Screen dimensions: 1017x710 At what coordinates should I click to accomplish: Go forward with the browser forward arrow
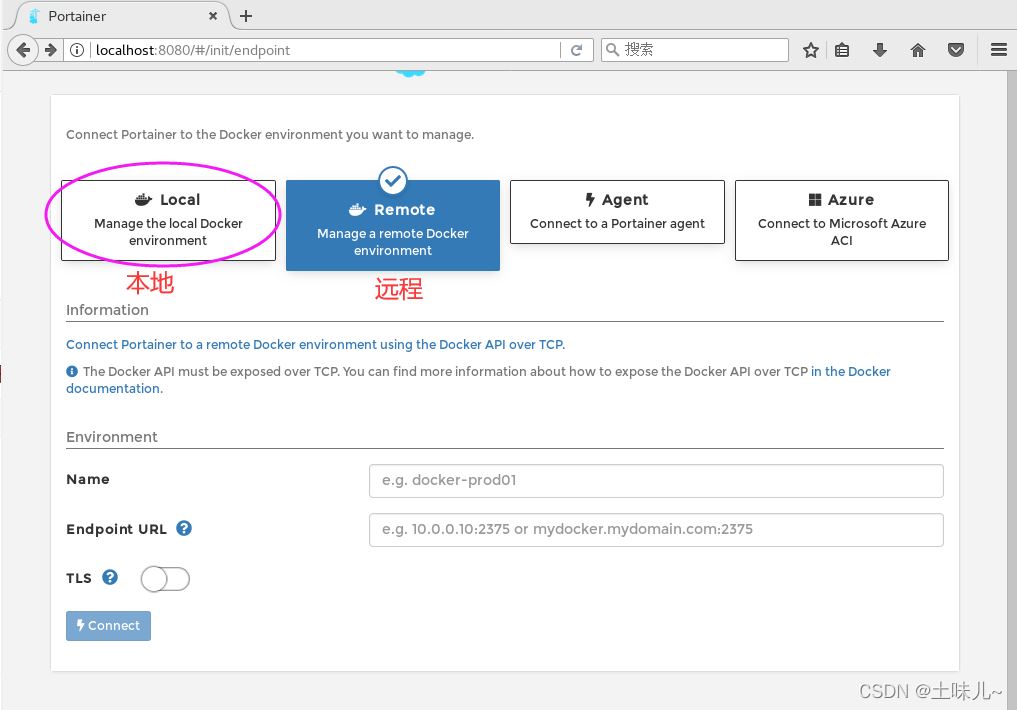[51, 50]
